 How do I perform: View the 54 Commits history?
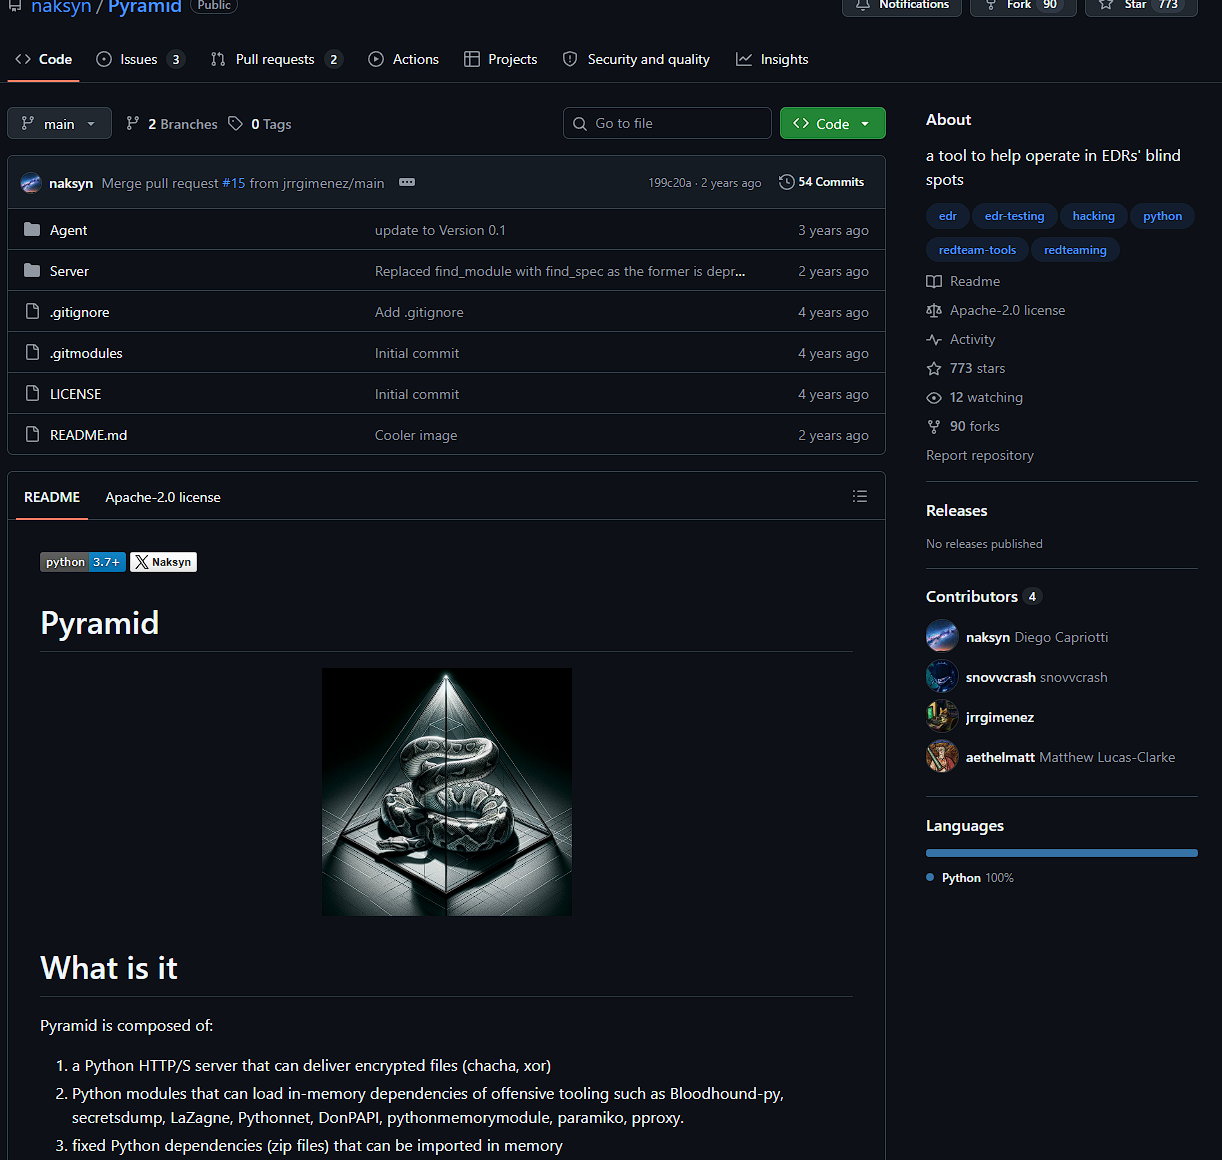pyautogui.click(x=822, y=182)
